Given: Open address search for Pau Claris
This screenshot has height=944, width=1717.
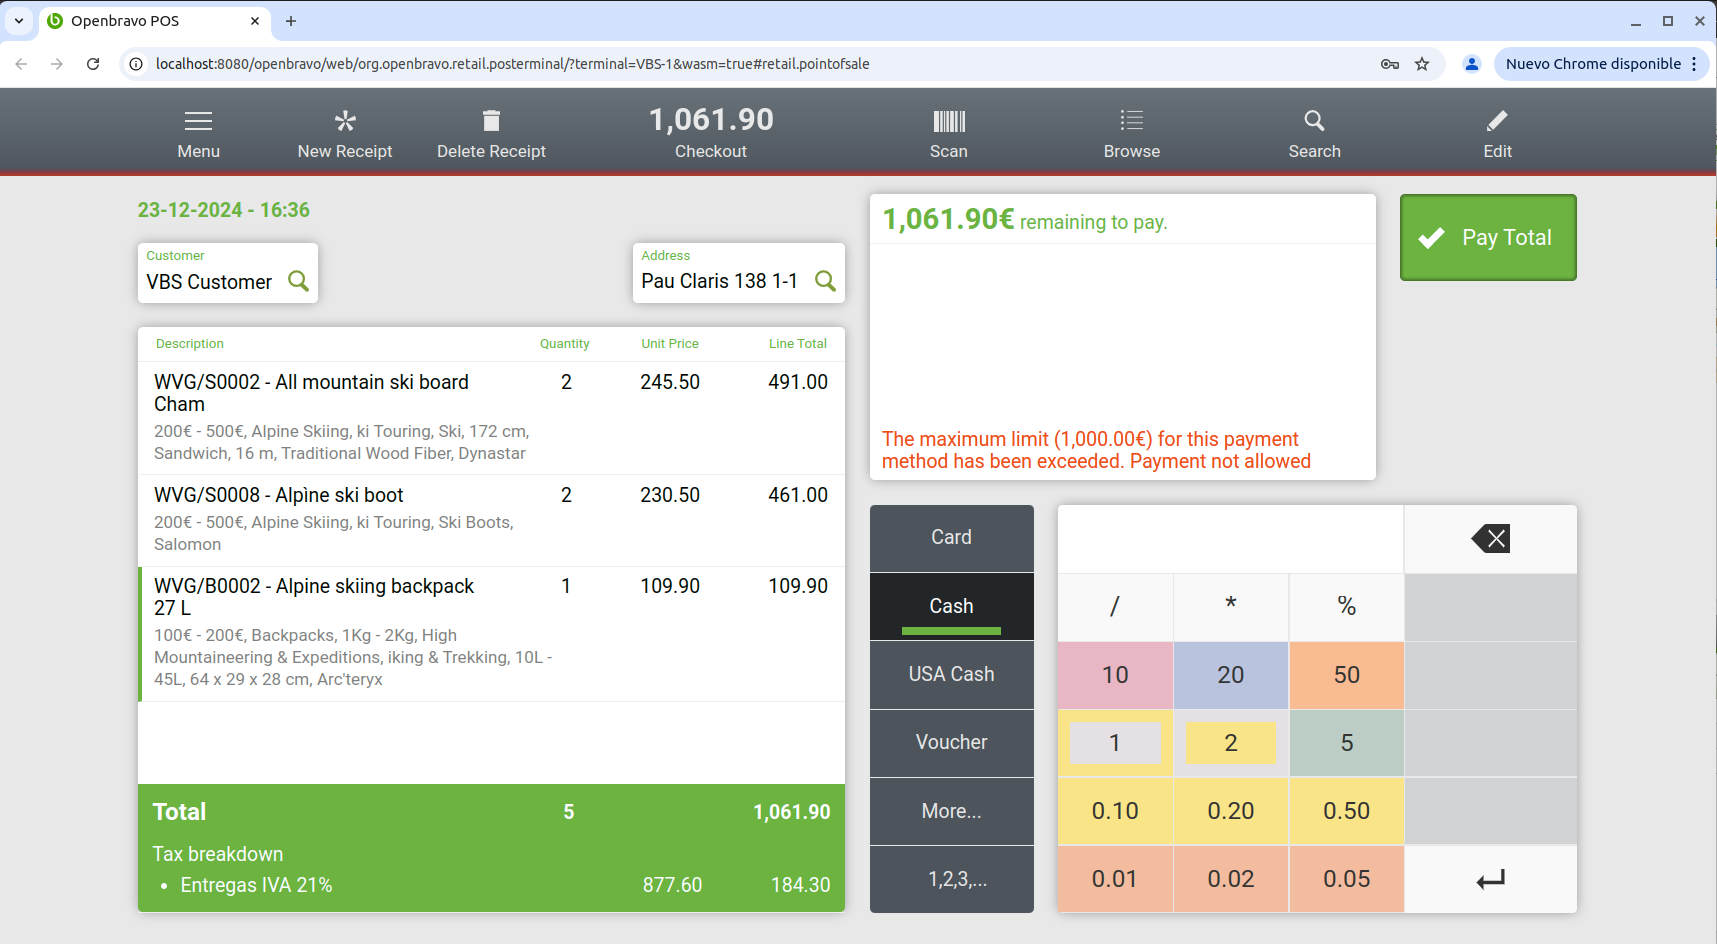Looking at the screenshot, I should coord(825,281).
